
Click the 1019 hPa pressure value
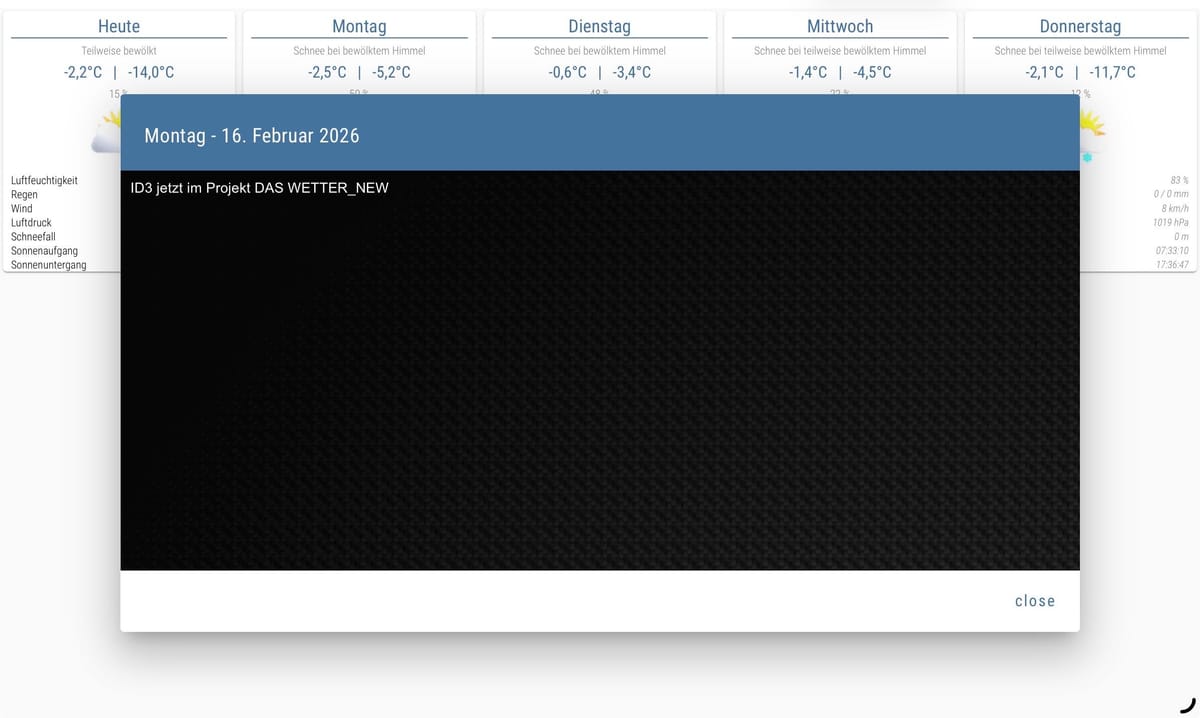click(x=1171, y=222)
